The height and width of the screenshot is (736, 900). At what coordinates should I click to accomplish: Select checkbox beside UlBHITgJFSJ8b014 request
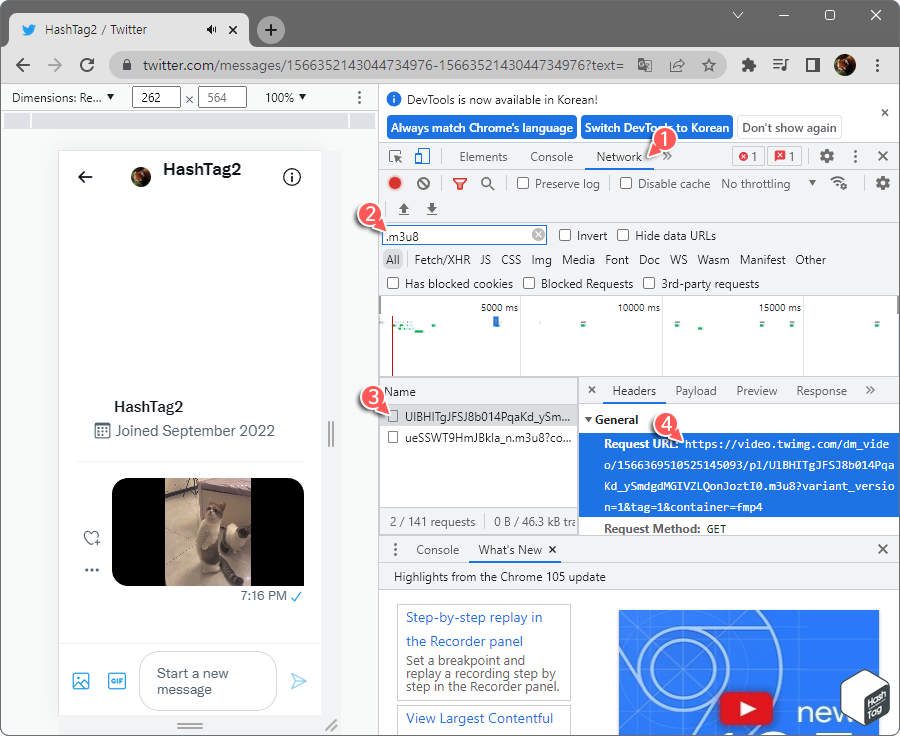(393, 416)
